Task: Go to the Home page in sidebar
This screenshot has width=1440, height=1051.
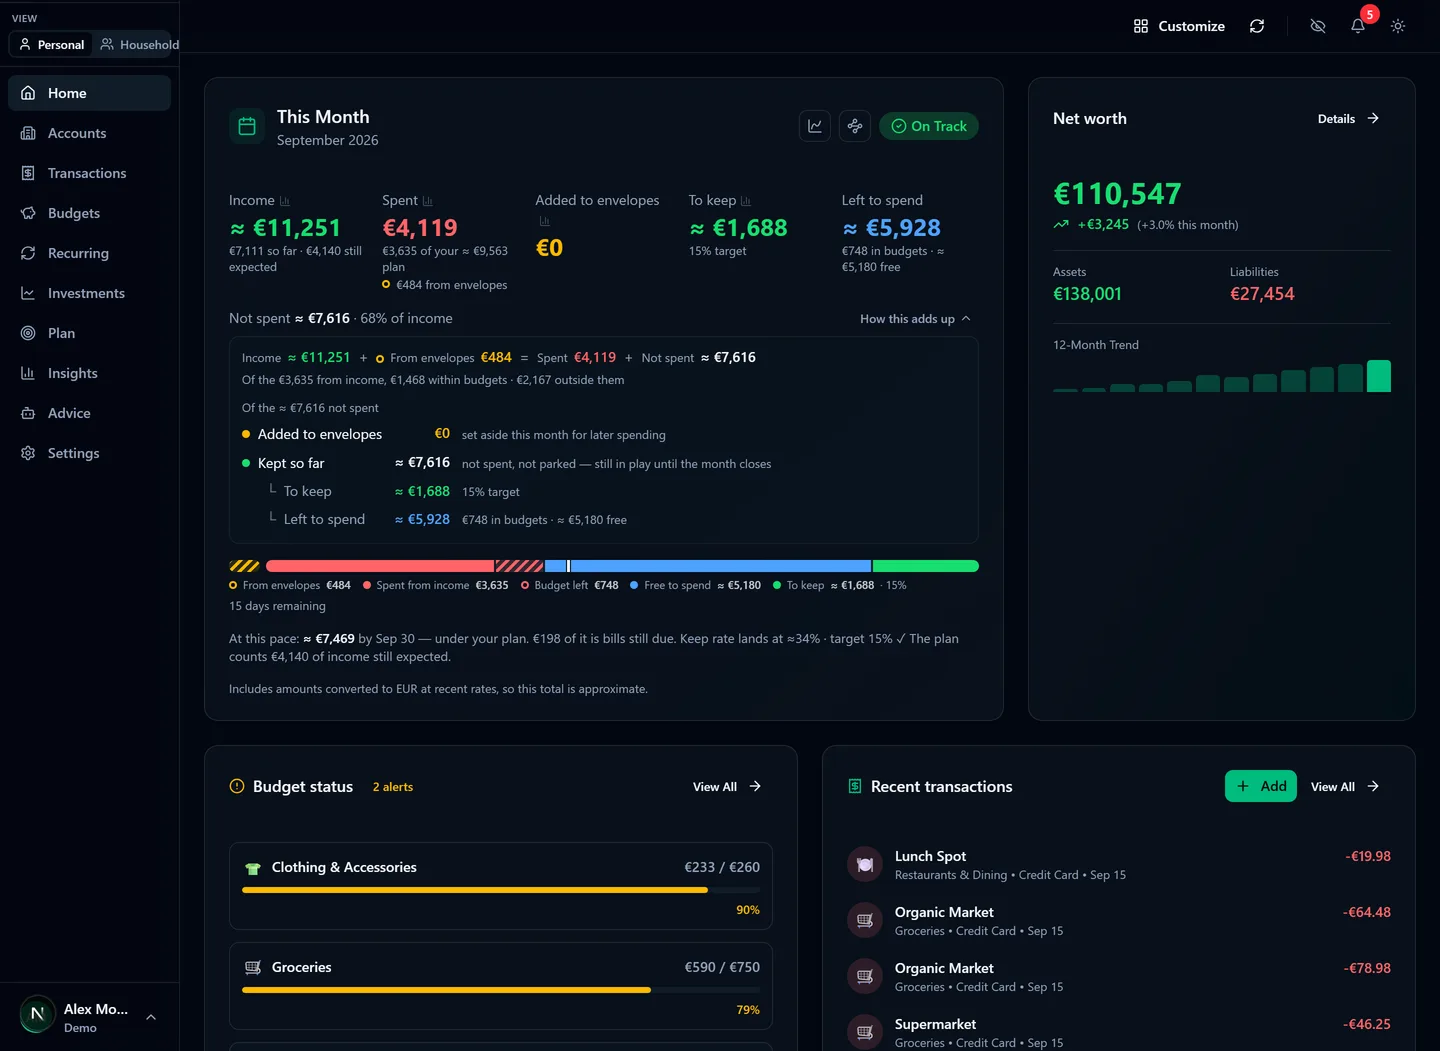Action: point(89,93)
